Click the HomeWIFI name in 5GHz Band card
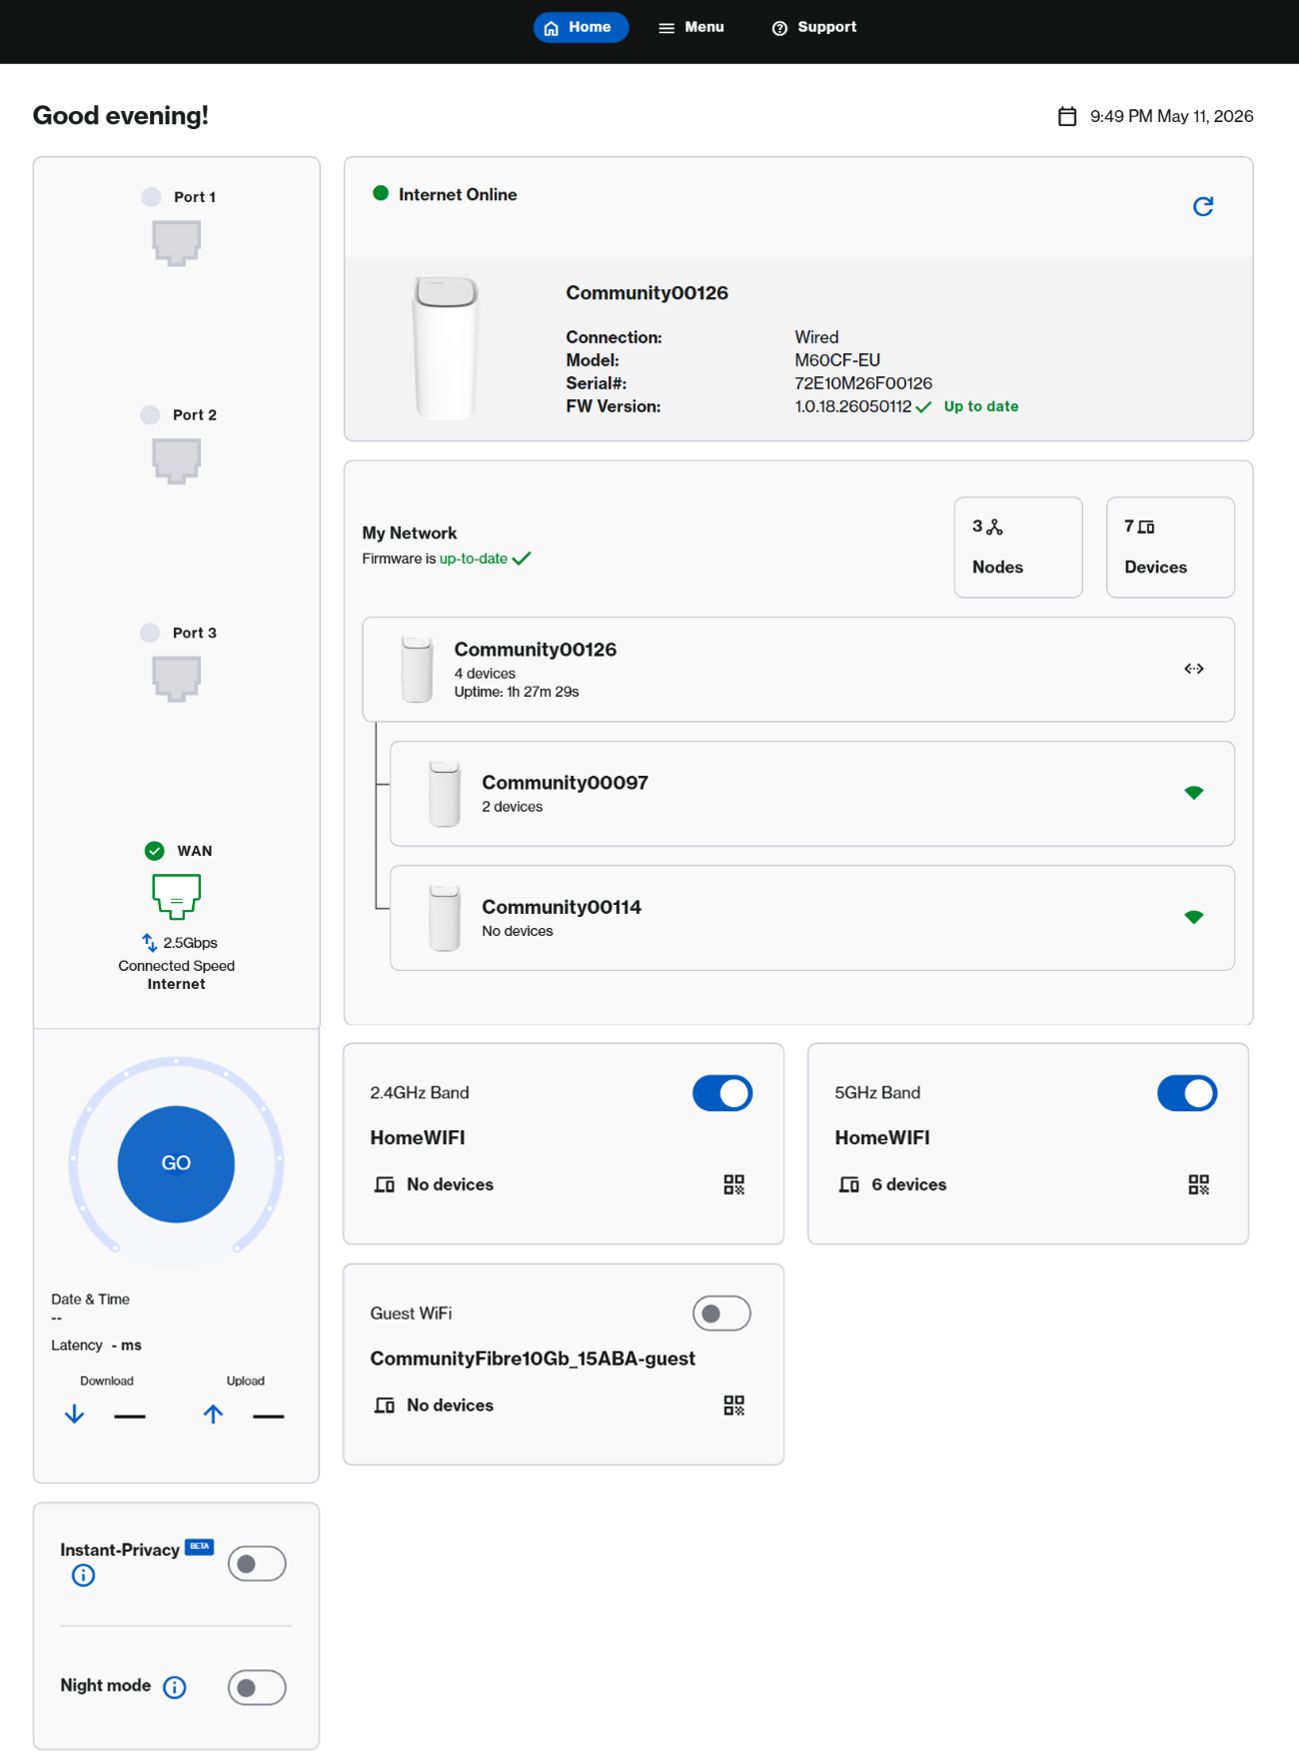This screenshot has height=1758, width=1299. click(x=882, y=1138)
